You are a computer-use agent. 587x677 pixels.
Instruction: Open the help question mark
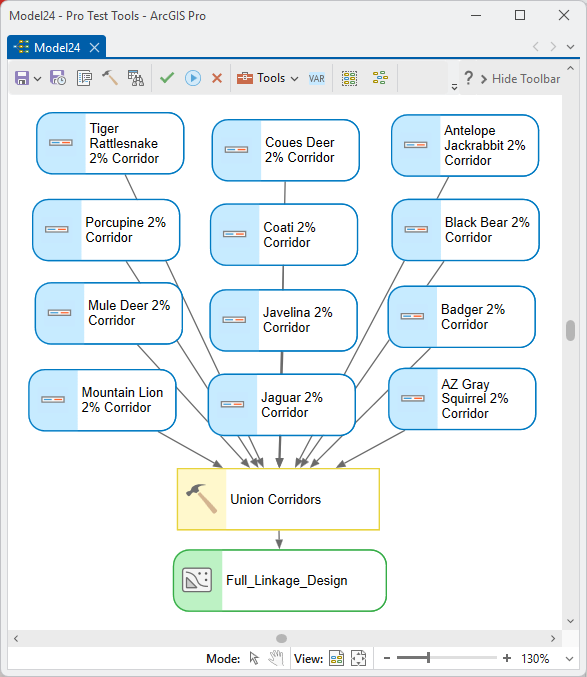[x=469, y=78]
